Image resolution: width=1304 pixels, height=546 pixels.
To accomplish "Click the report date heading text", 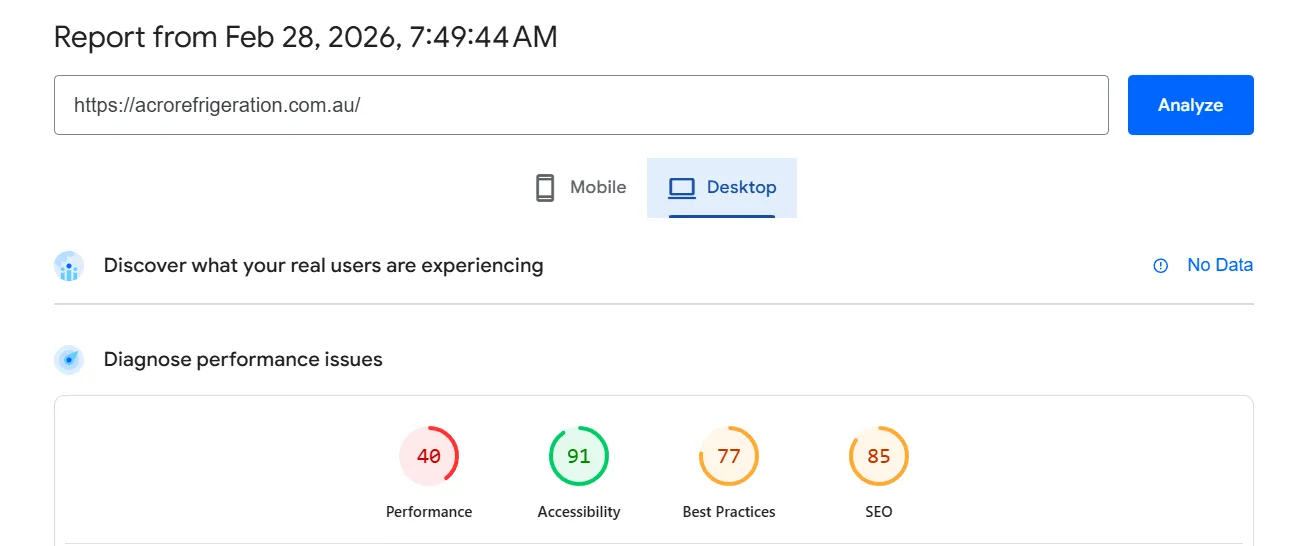I will point(305,37).
